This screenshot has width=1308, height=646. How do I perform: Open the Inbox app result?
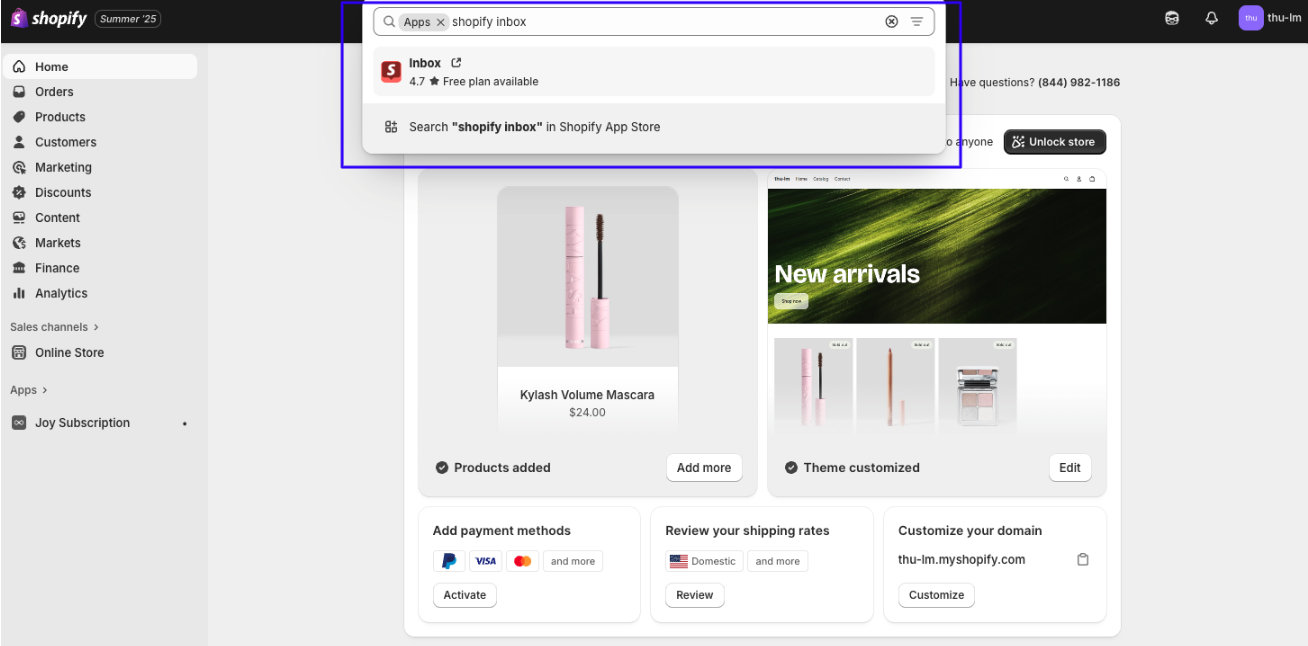click(x=654, y=72)
